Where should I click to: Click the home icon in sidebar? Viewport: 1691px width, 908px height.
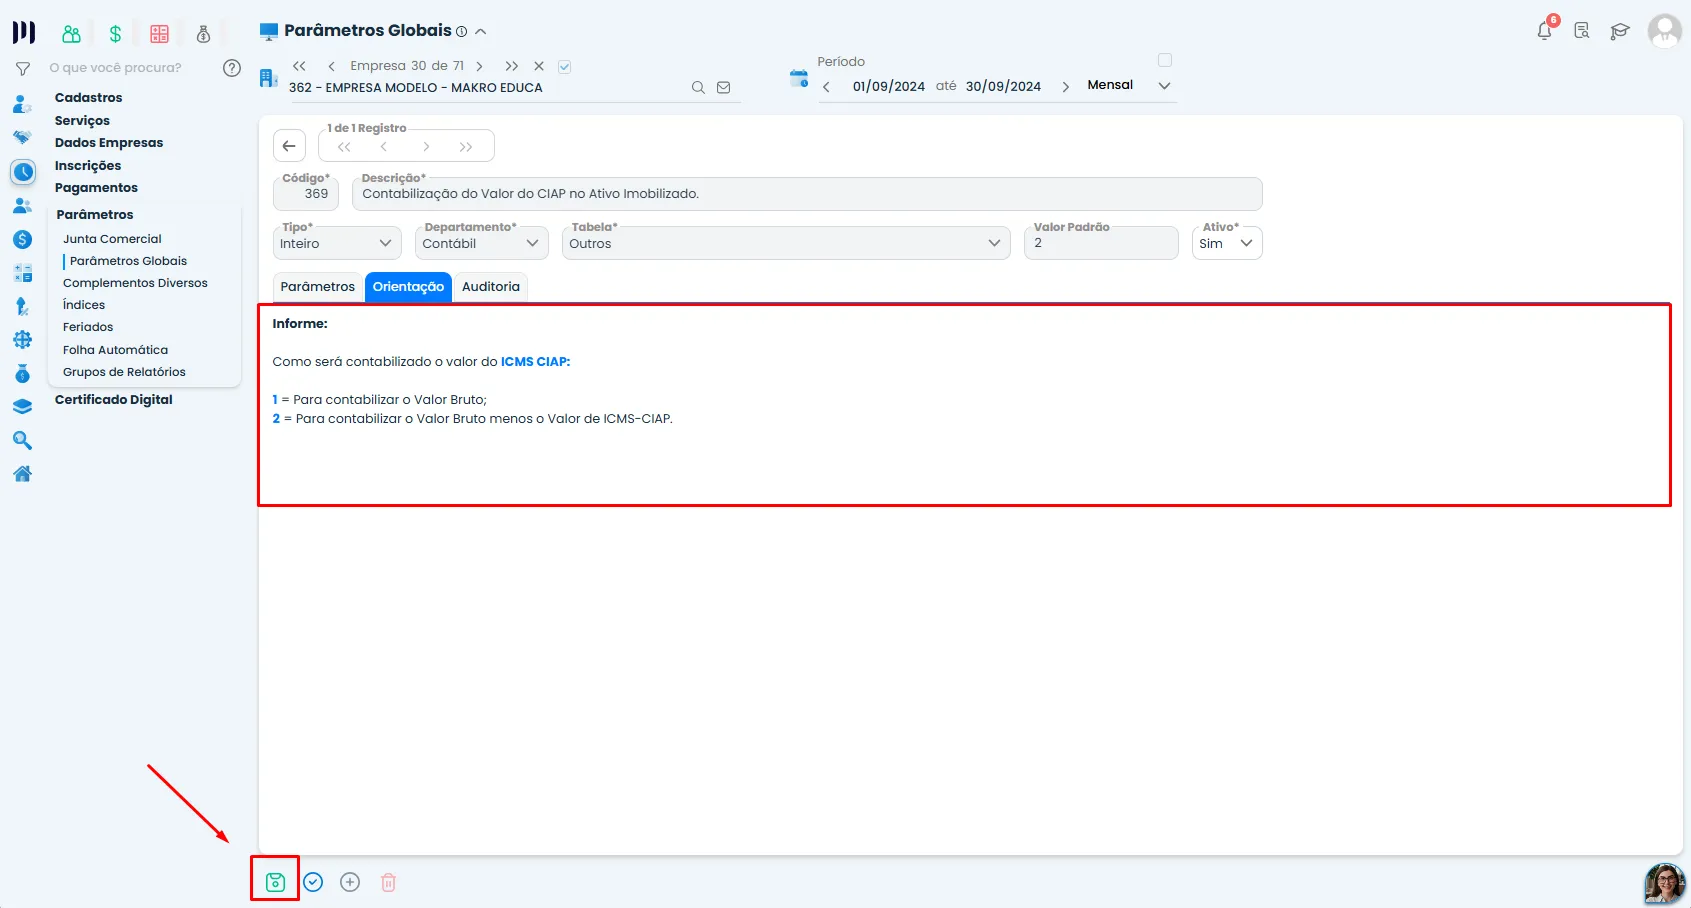[x=22, y=474]
